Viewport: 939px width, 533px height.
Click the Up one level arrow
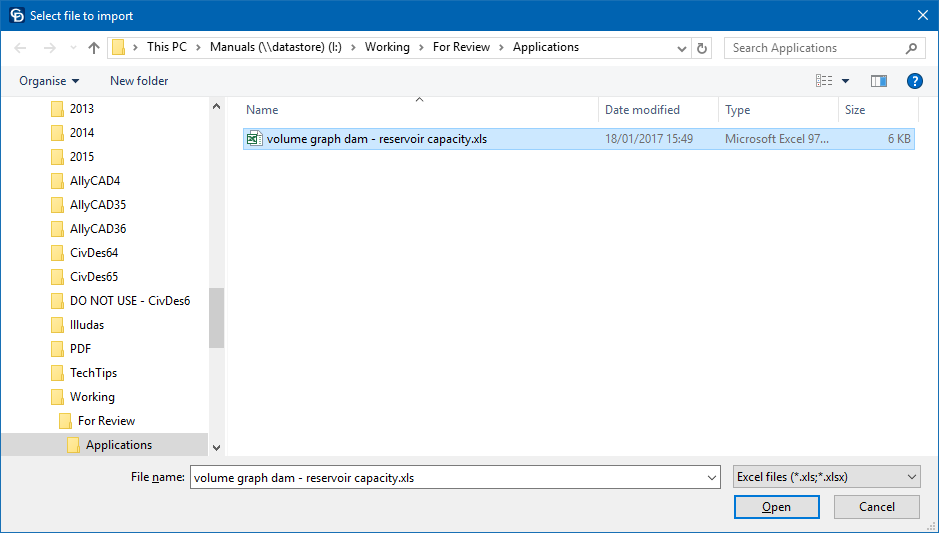pos(94,48)
